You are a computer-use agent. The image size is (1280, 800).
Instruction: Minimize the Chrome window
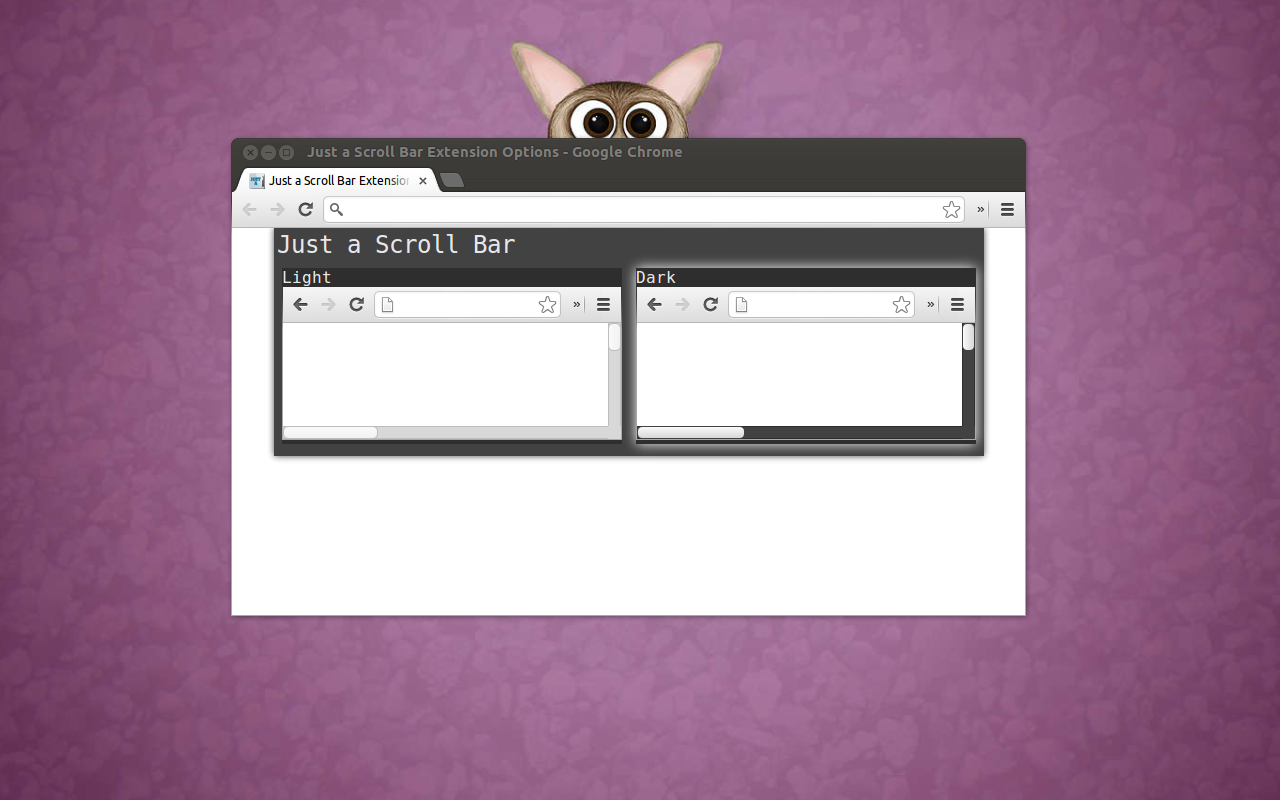coord(268,153)
